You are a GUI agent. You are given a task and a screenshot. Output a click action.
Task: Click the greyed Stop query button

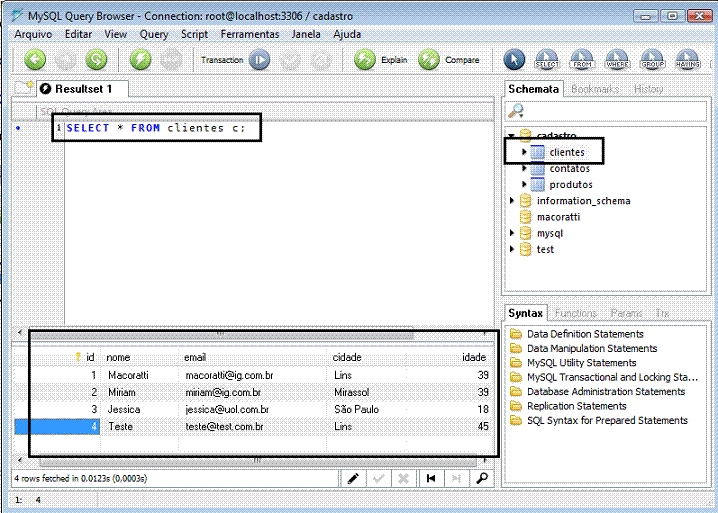[x=171, y=60]
